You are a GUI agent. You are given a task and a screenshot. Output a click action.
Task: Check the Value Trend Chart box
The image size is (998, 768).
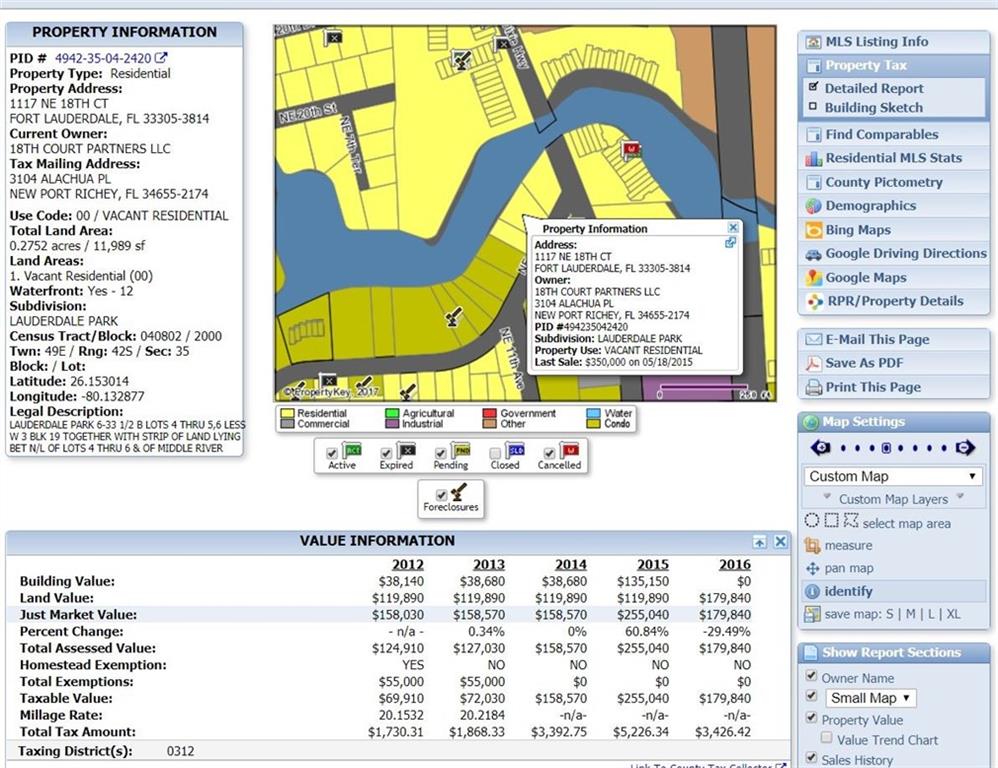(x=826, y=739)
